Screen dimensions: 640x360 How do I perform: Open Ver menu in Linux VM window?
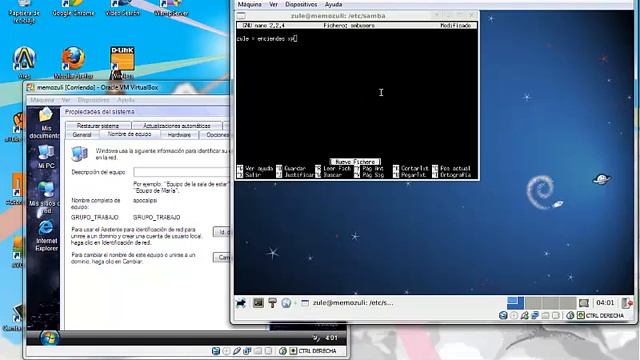point(273,4)
